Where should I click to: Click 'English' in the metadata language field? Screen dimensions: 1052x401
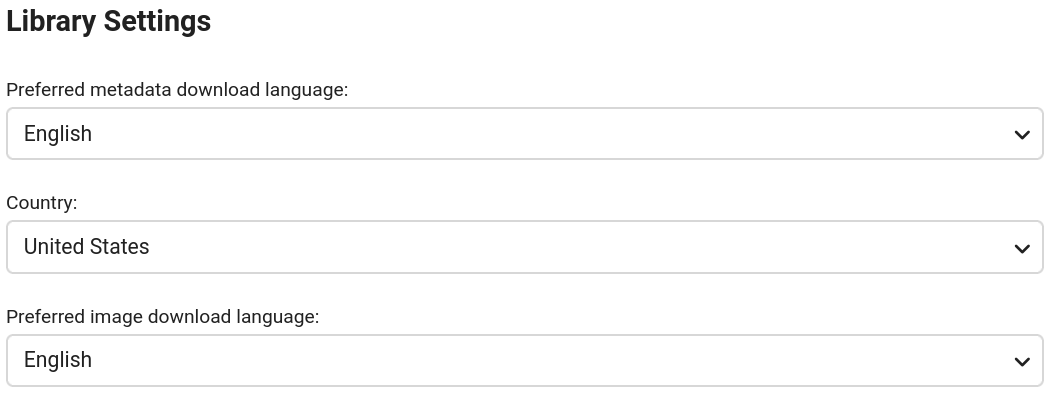tap(58, 134)
